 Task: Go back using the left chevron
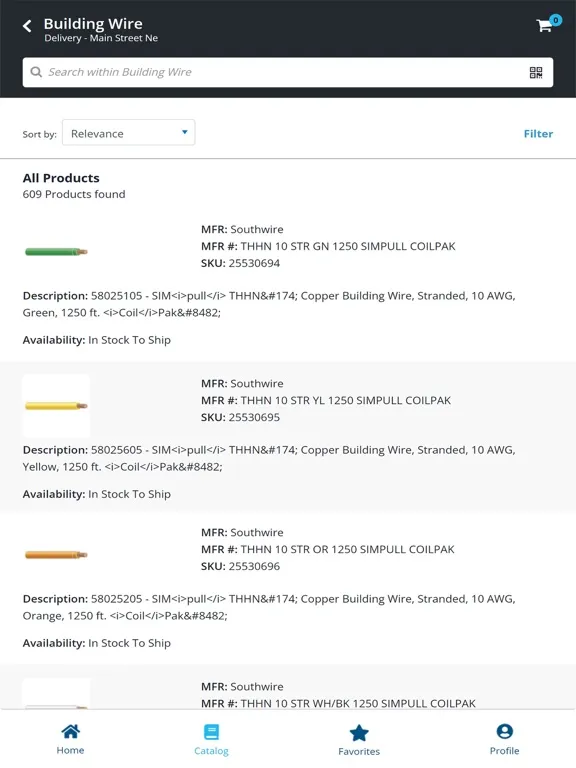point(27,26)
